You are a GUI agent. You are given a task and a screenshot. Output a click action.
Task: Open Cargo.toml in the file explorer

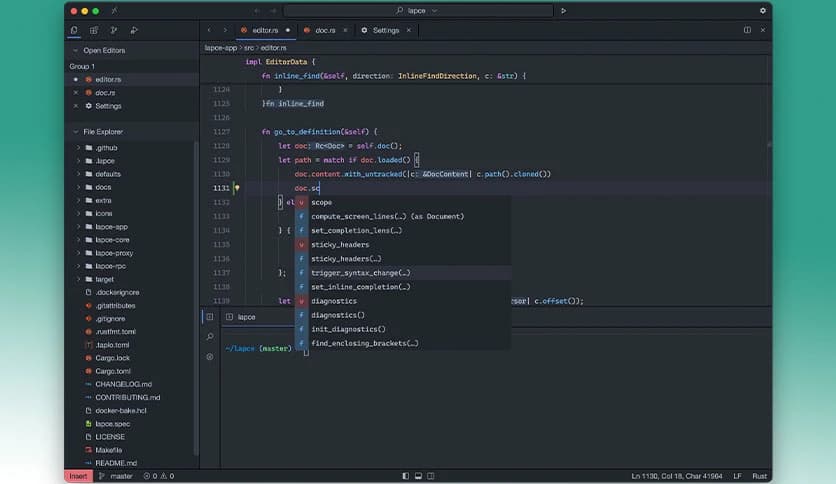click(112, 371)
